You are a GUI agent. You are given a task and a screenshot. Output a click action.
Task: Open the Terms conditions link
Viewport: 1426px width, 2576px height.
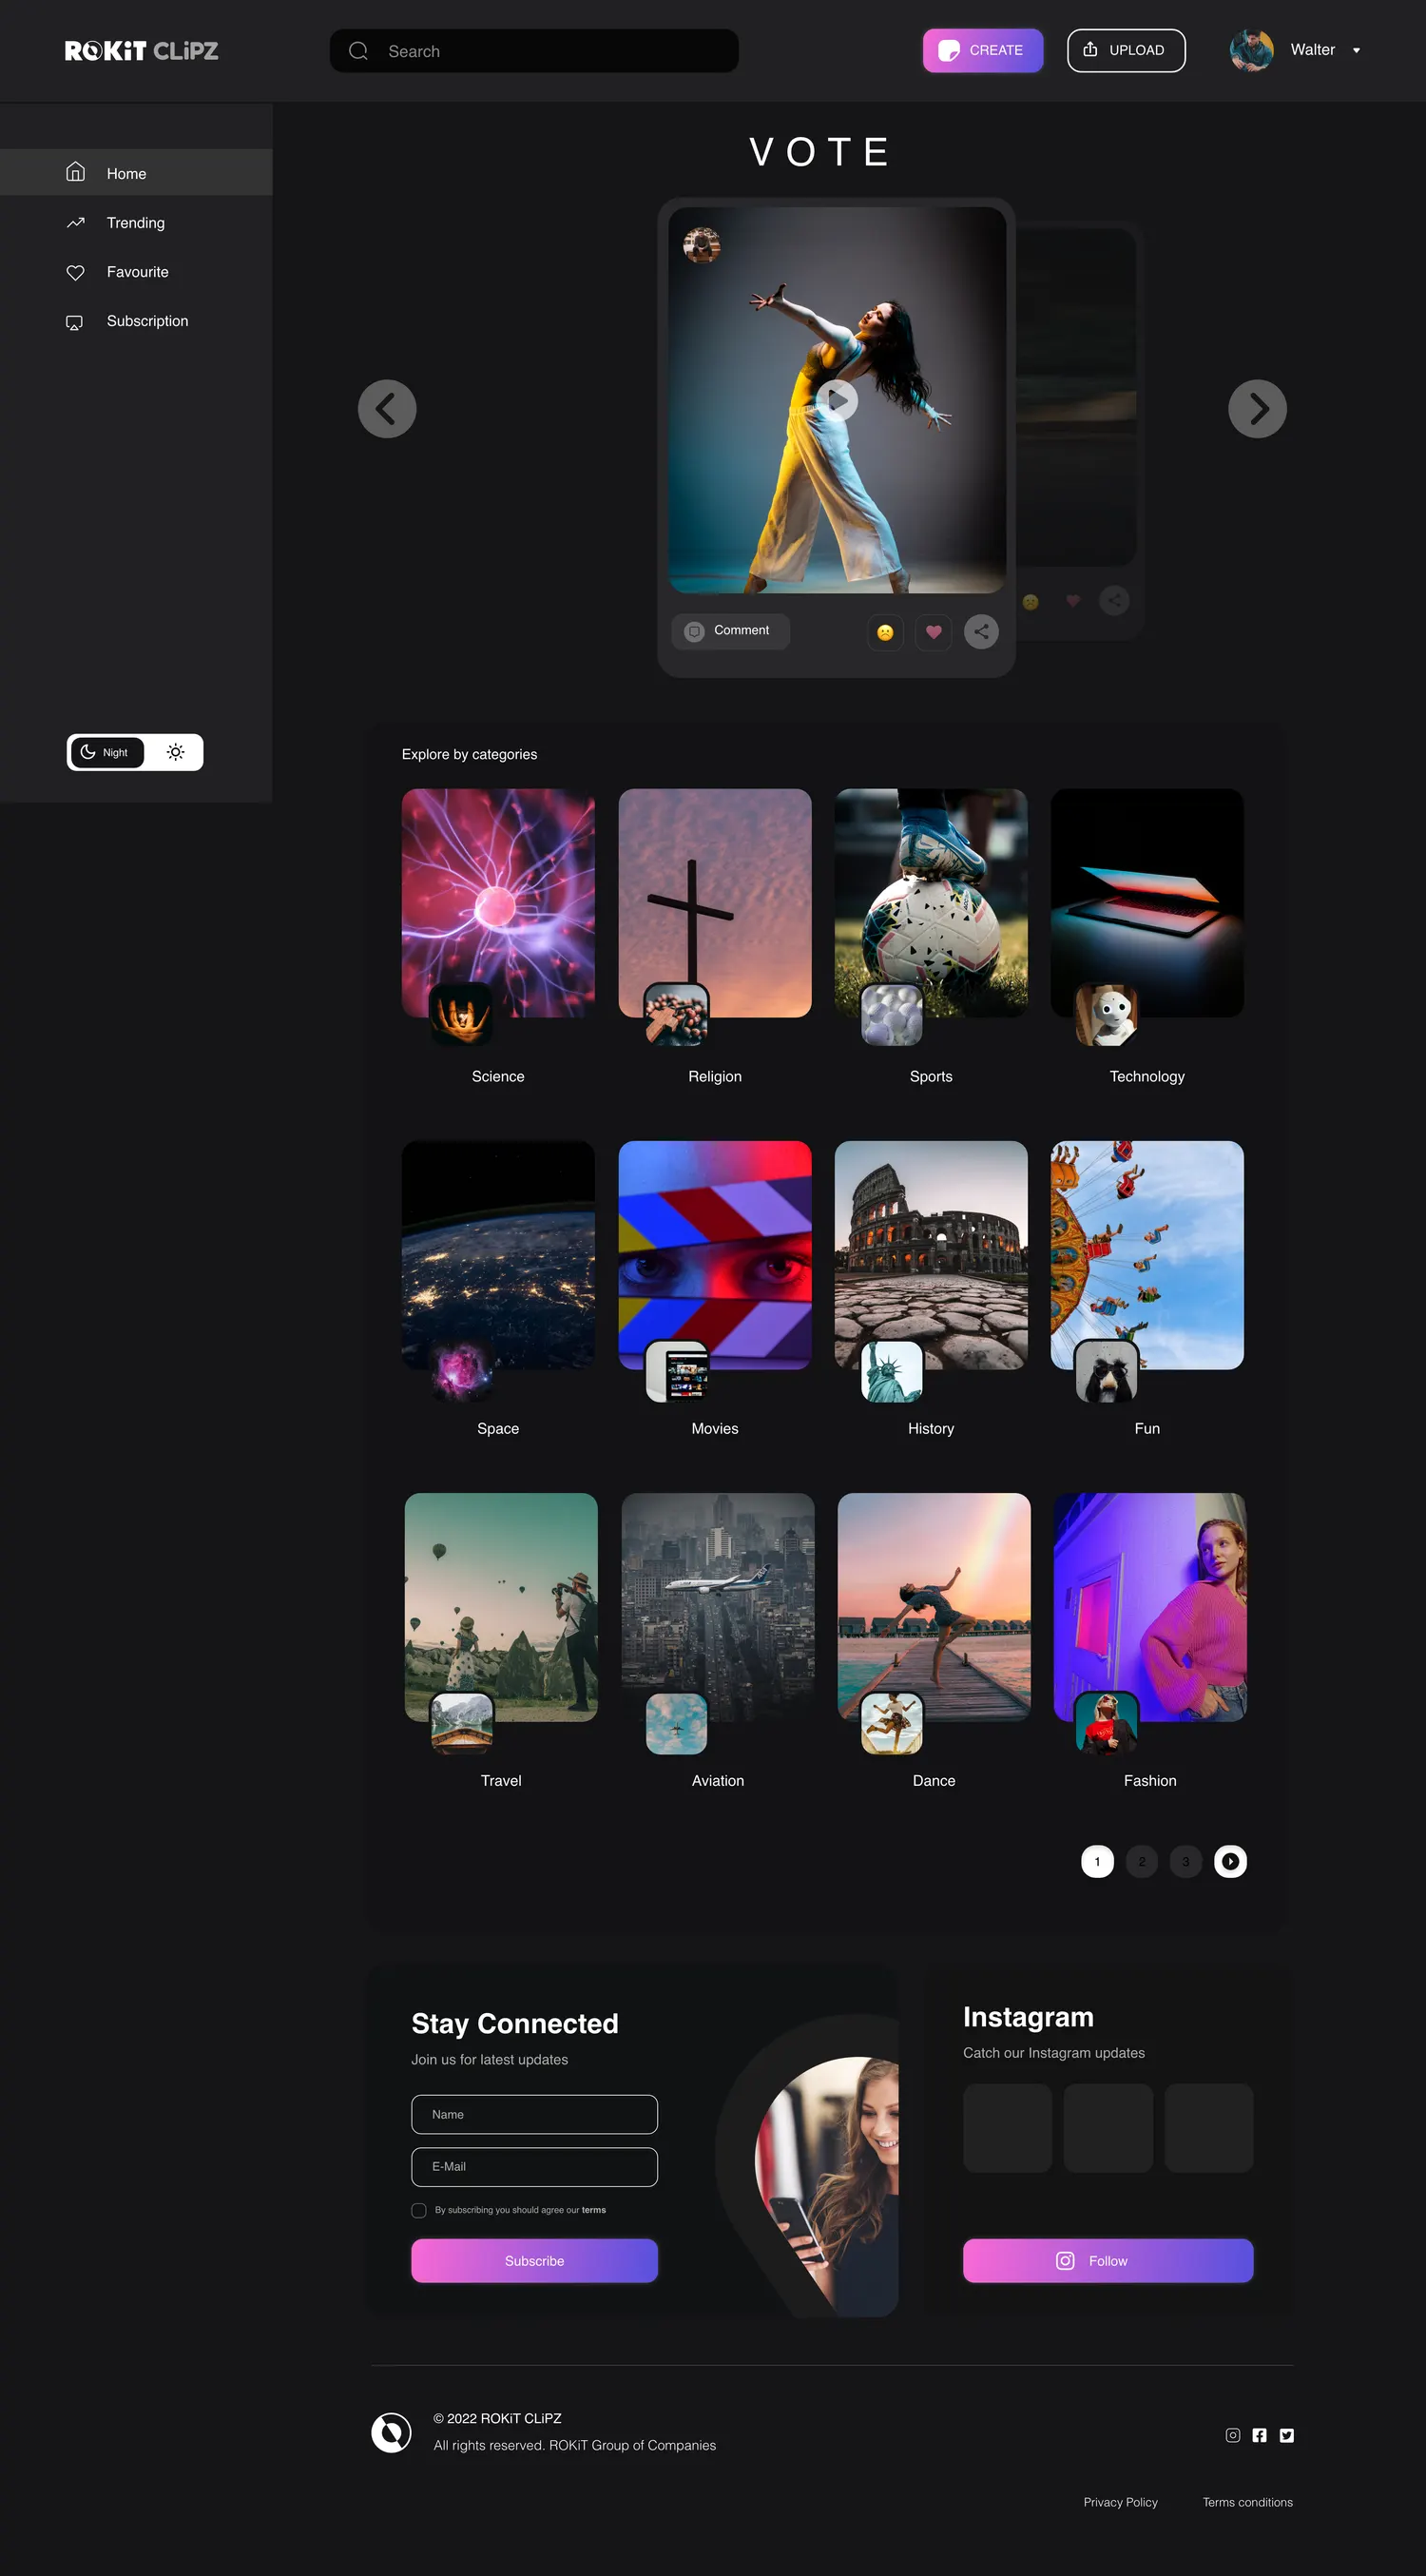click(x=1247, y=2502)
